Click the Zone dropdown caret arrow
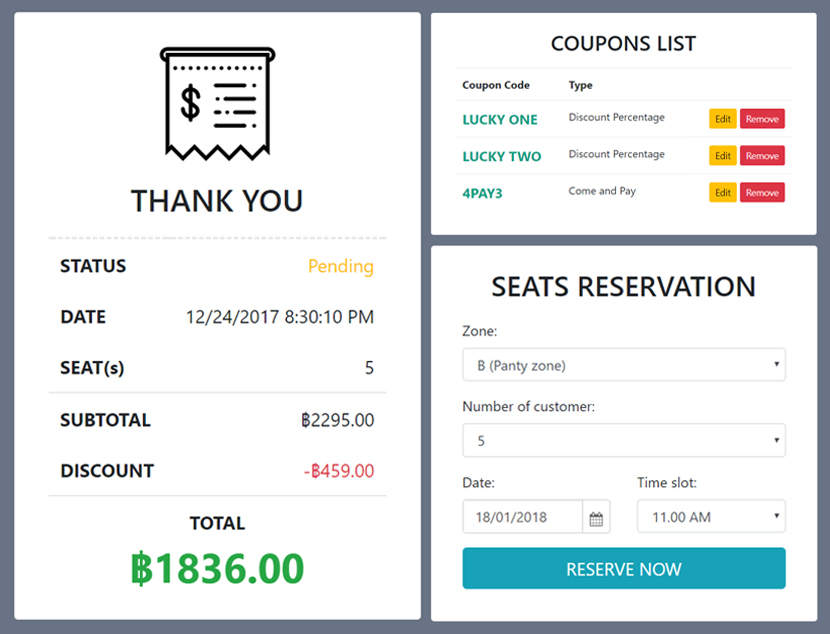The image size is (830, 634). pyautogui.click(x=778, y=365)
